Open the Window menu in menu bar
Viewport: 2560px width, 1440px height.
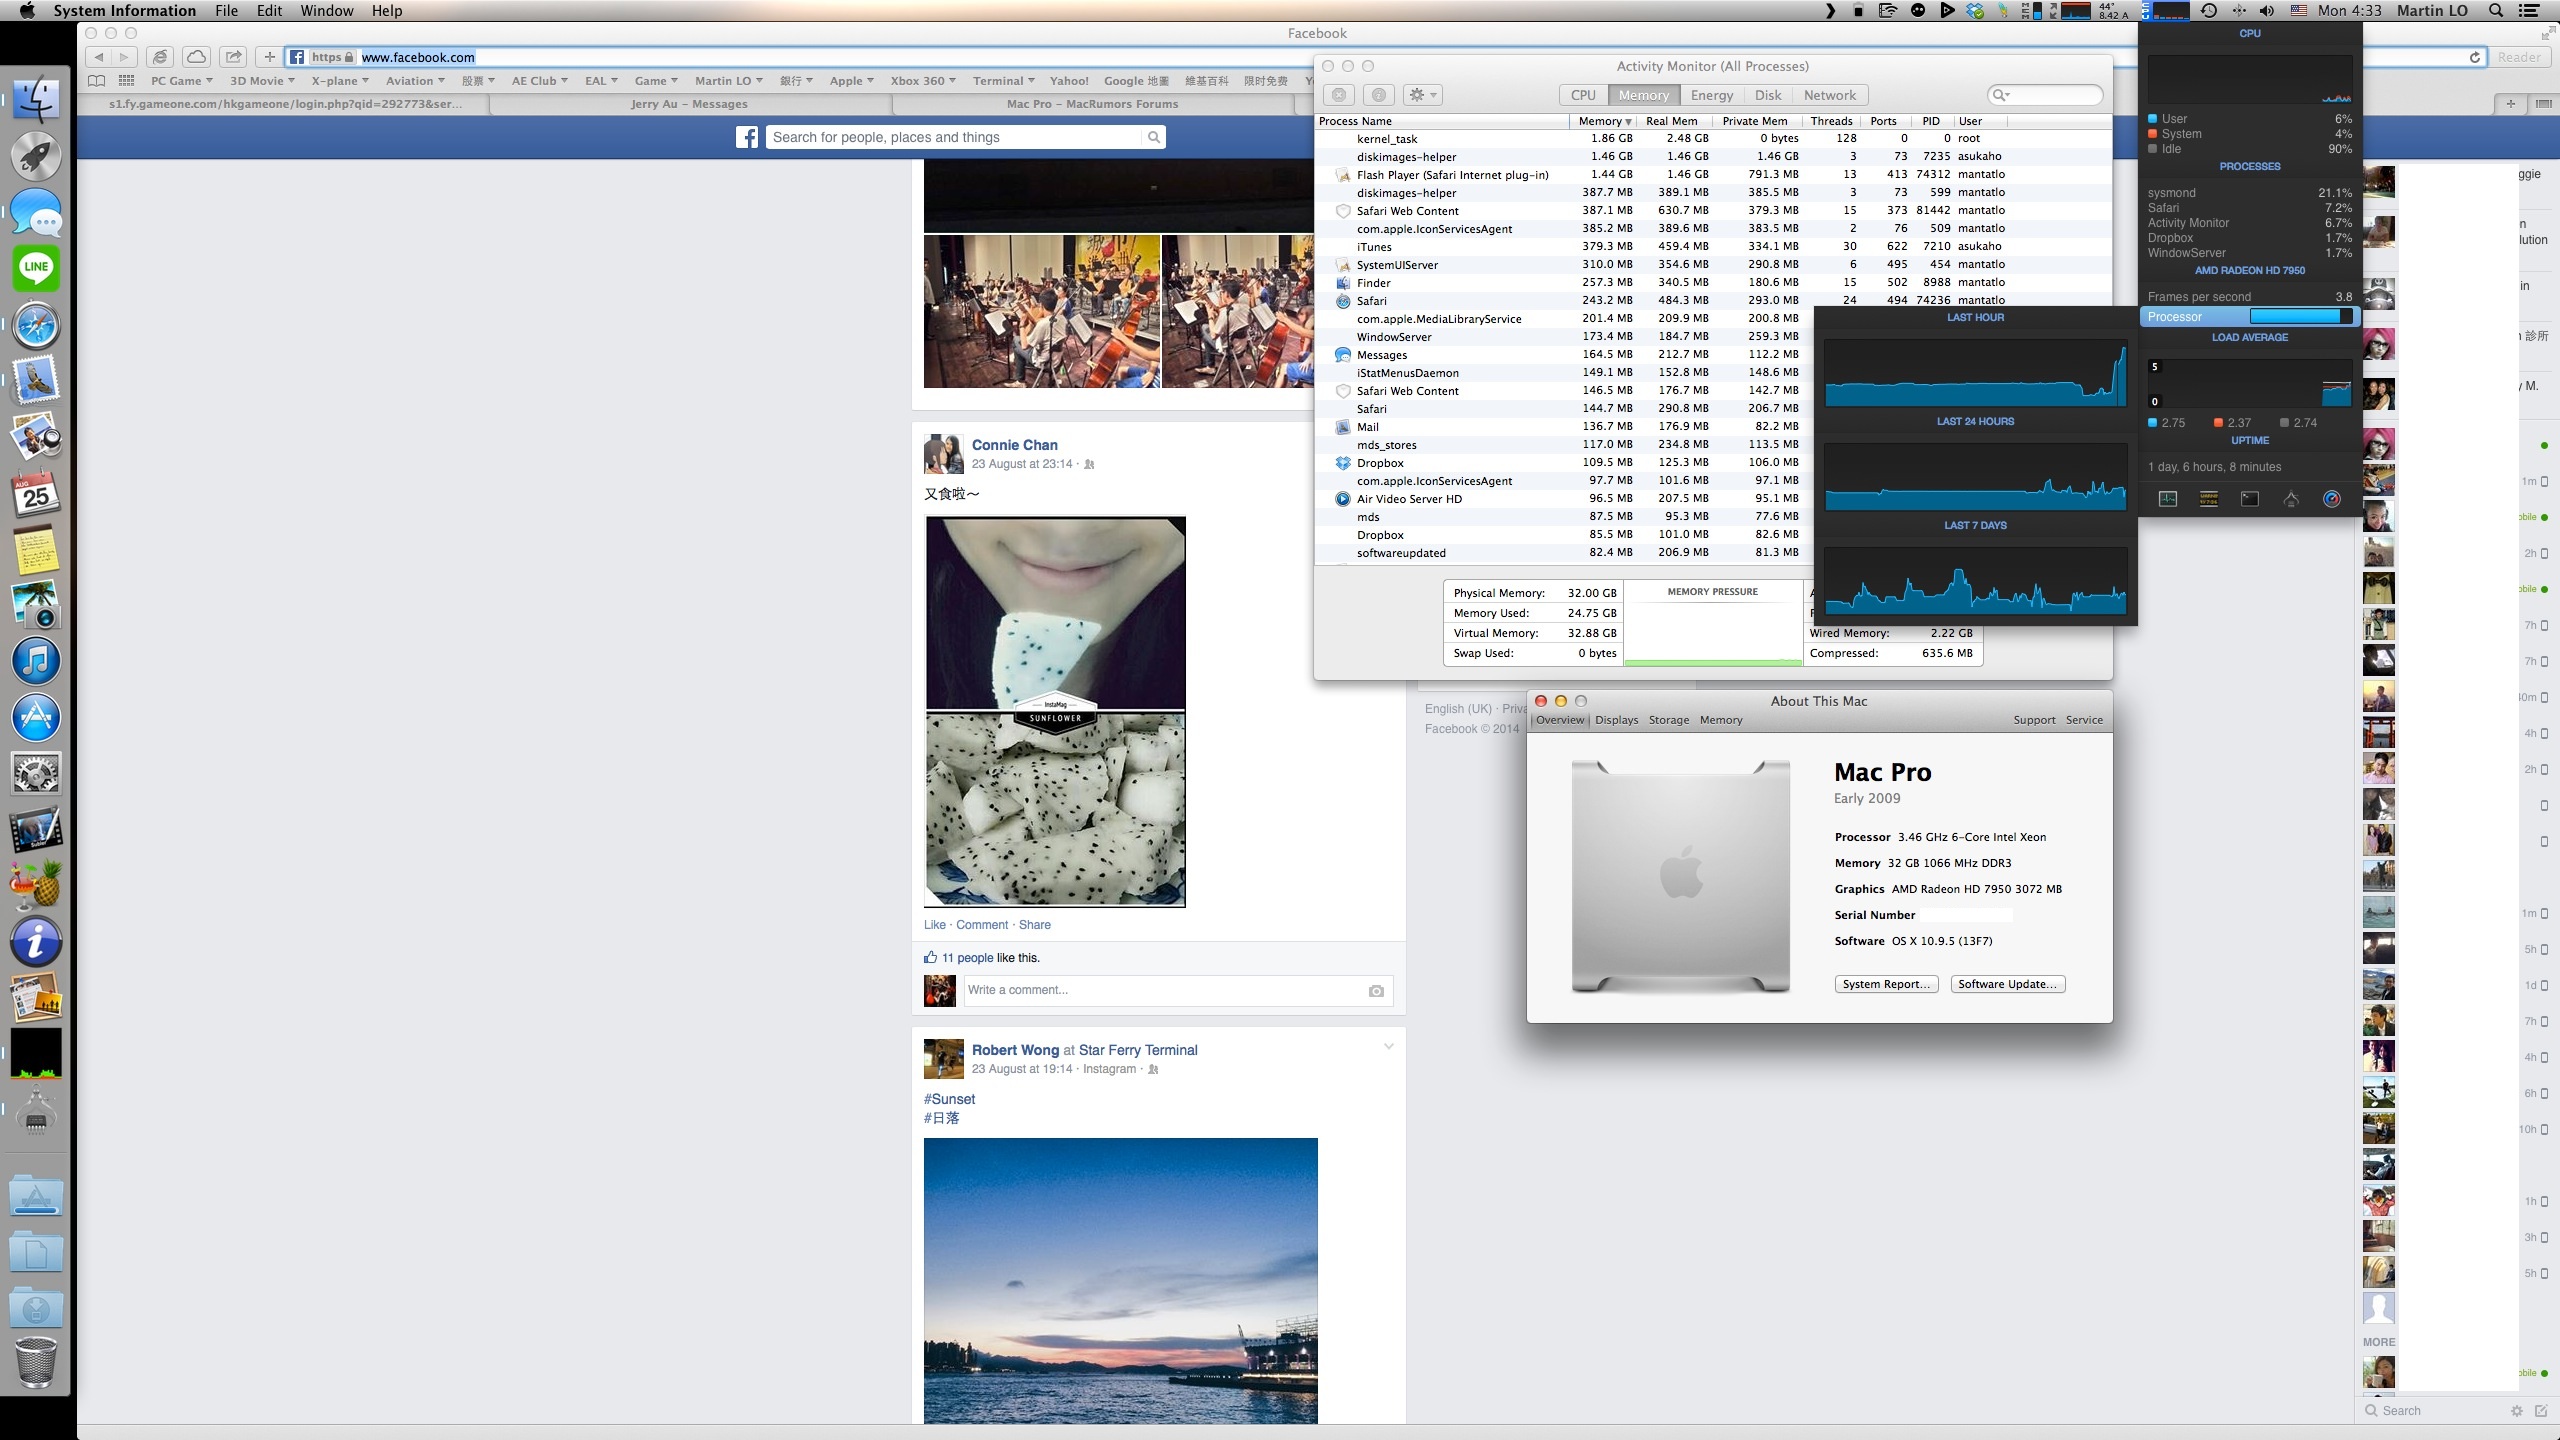tap(327, 11)
